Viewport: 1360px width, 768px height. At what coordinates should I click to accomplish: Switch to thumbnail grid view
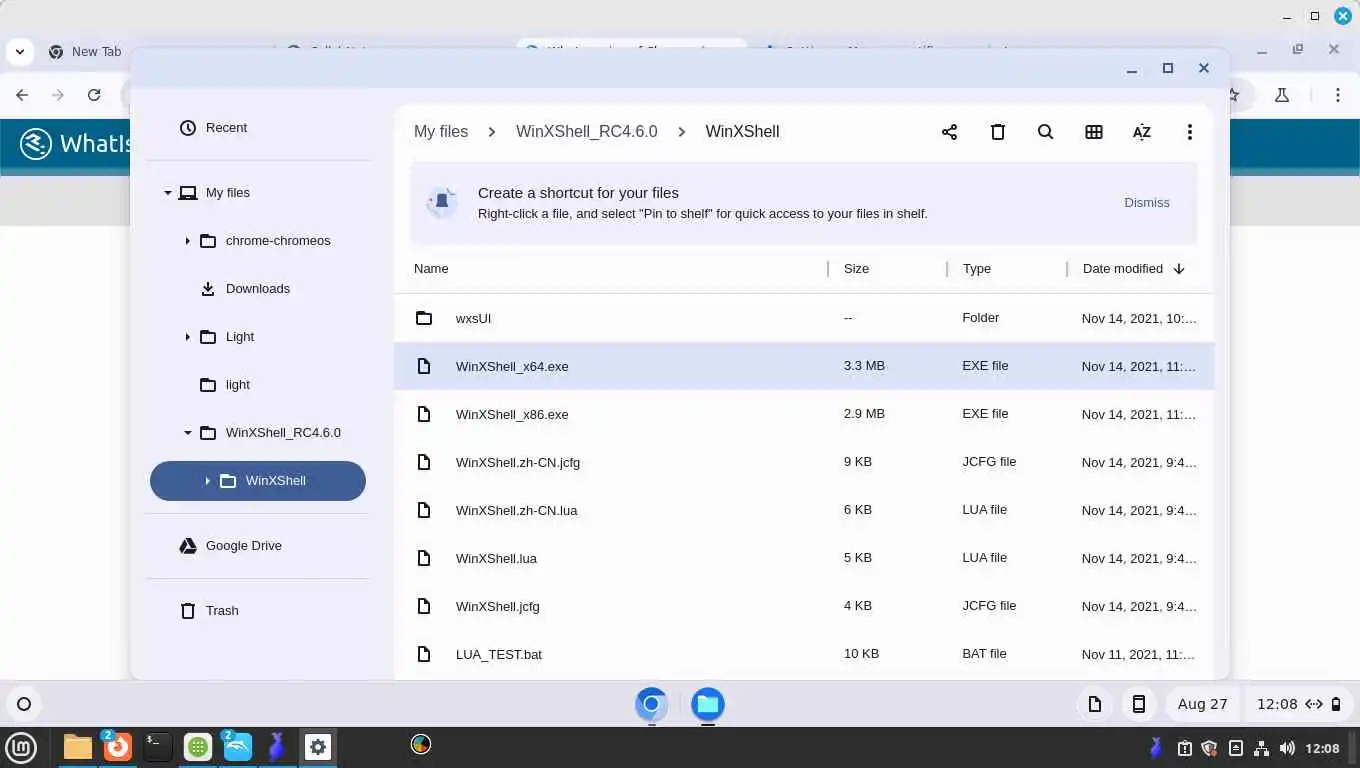pyautogui.click(x=1093, y=132)
